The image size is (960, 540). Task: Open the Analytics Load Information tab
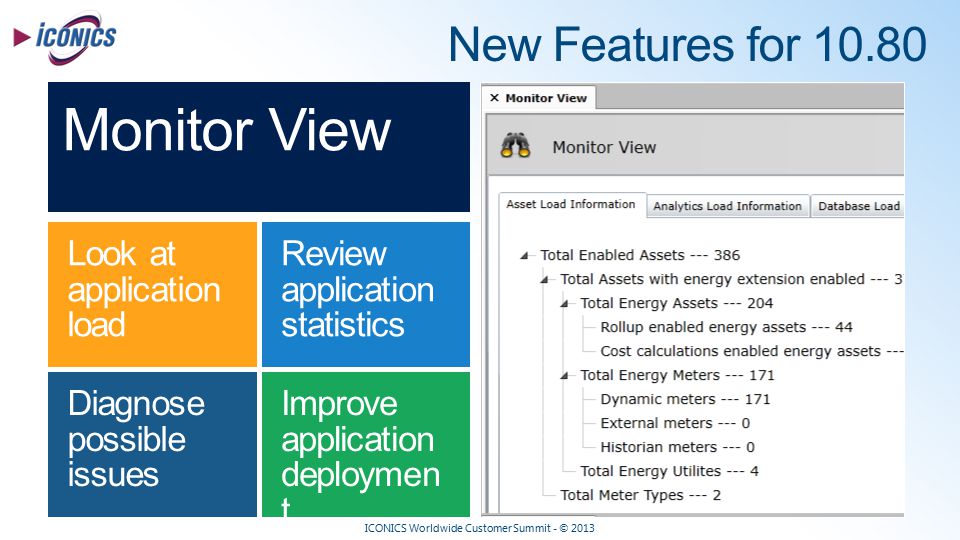point(727,206)
